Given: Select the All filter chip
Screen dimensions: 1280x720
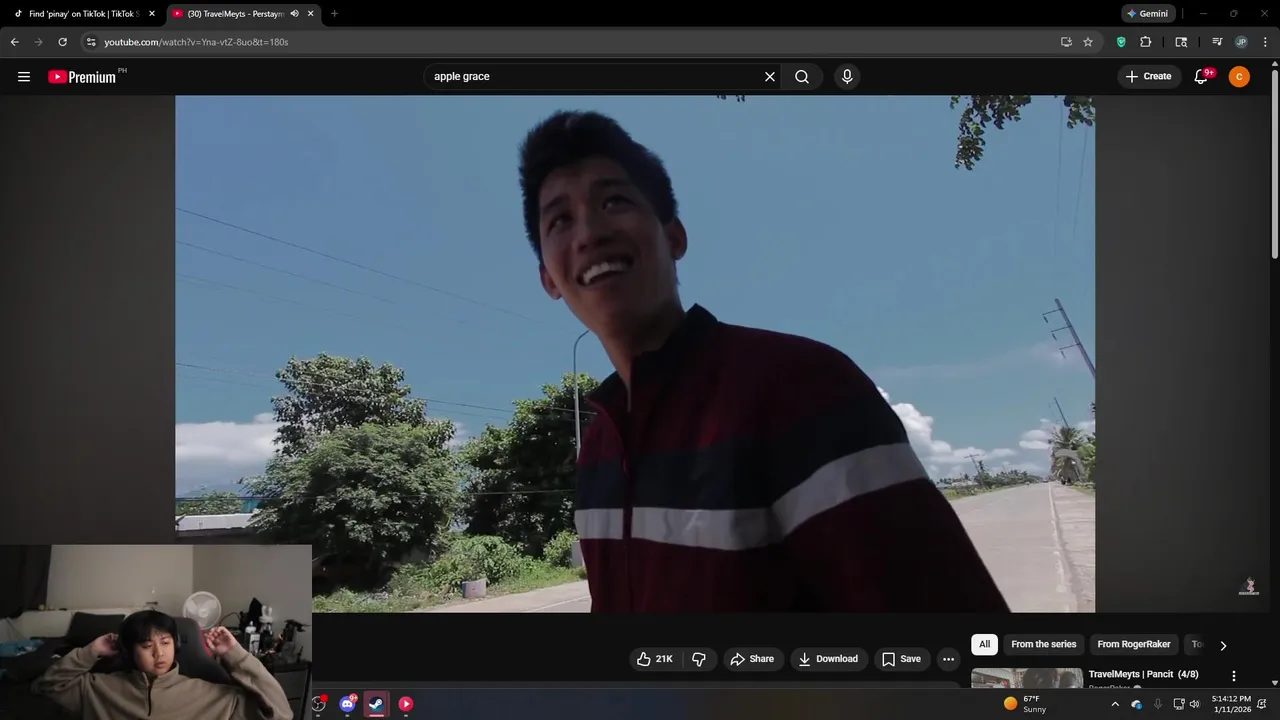Looking at the screenshot, I should [x=985, y=644].
